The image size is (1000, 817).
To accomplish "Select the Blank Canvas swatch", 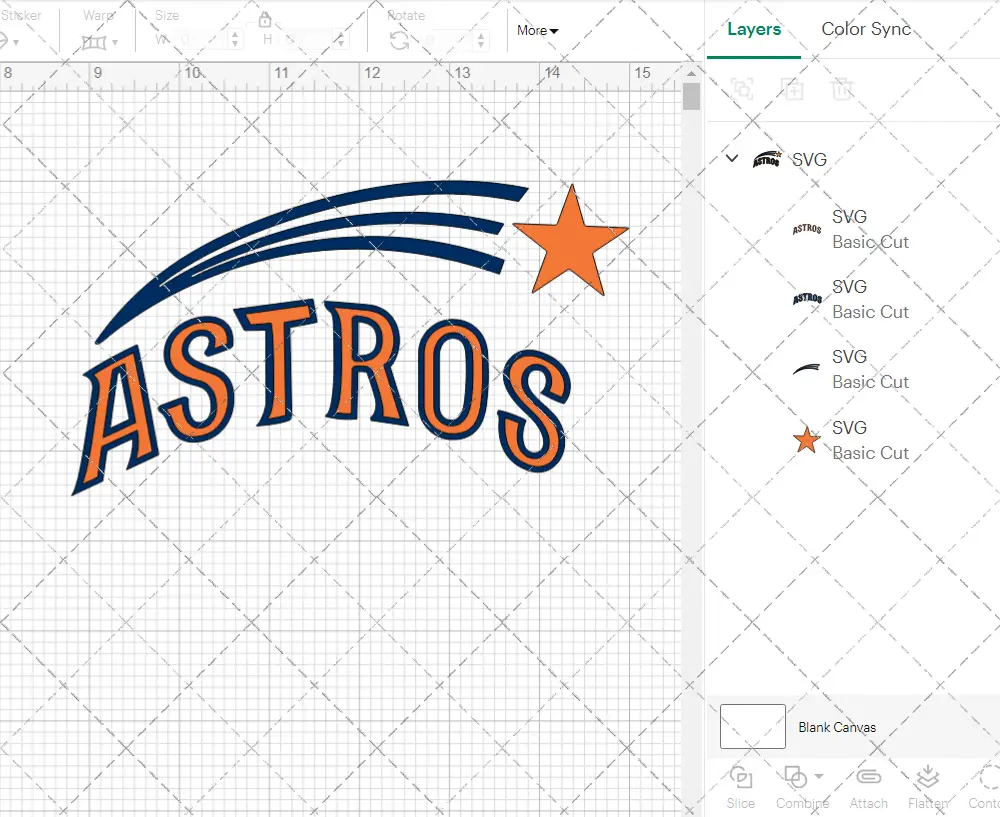I will click(753, 726).
